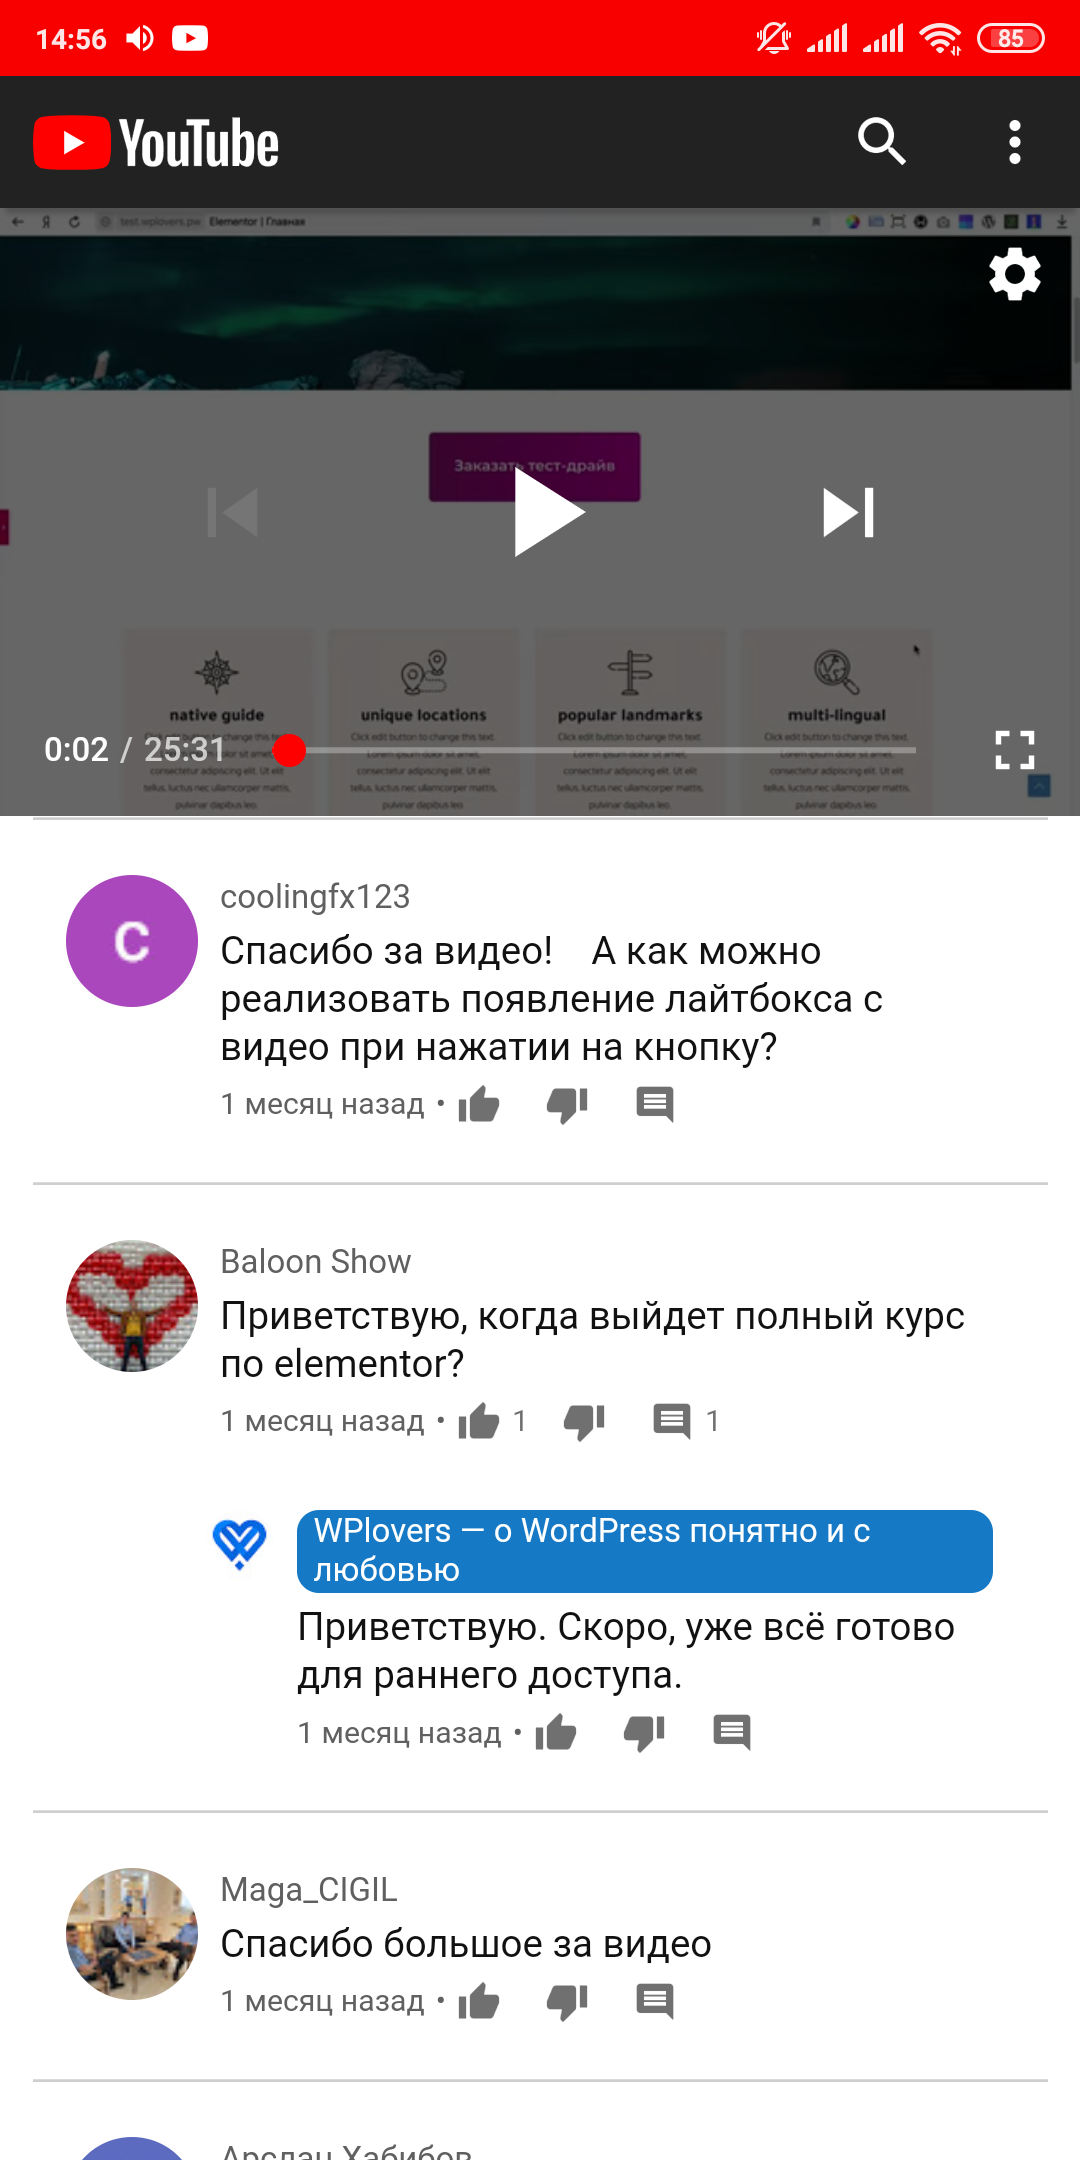Like the WPlovers reply
The width and height of the screenshot is (1080, 2160).
click(556, 1732)
